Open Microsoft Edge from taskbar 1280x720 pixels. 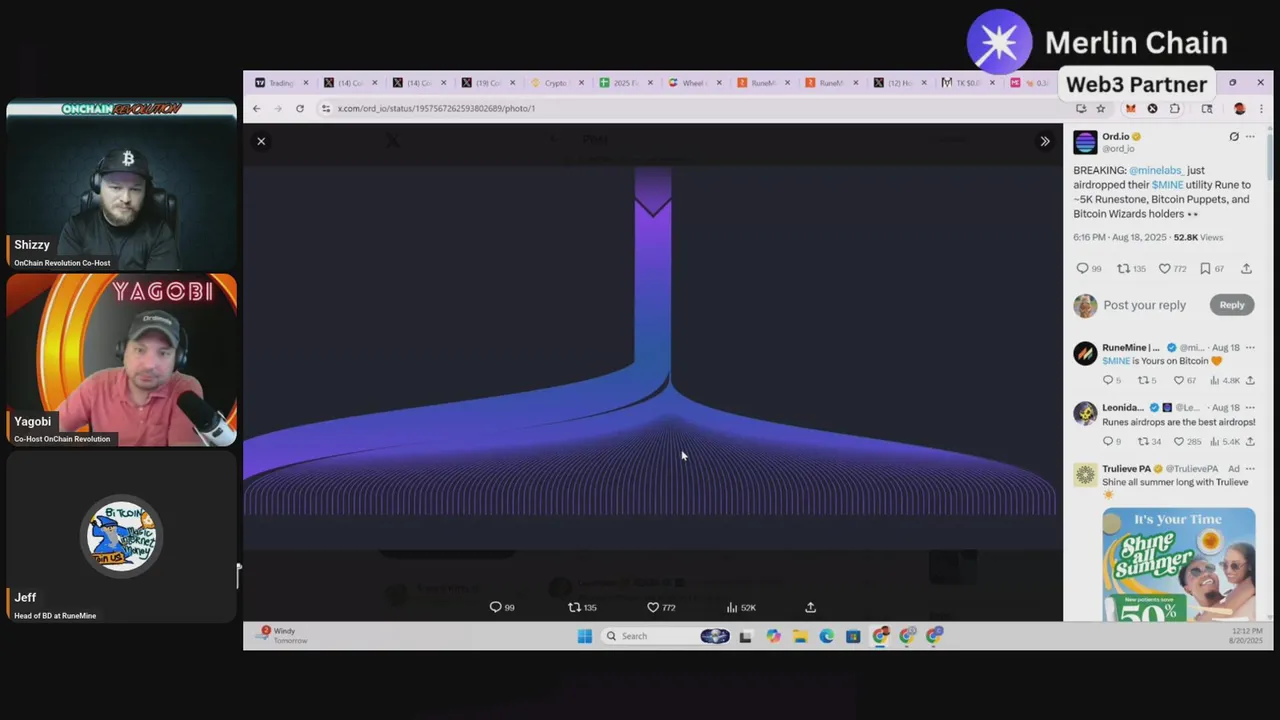pos(826,636)
